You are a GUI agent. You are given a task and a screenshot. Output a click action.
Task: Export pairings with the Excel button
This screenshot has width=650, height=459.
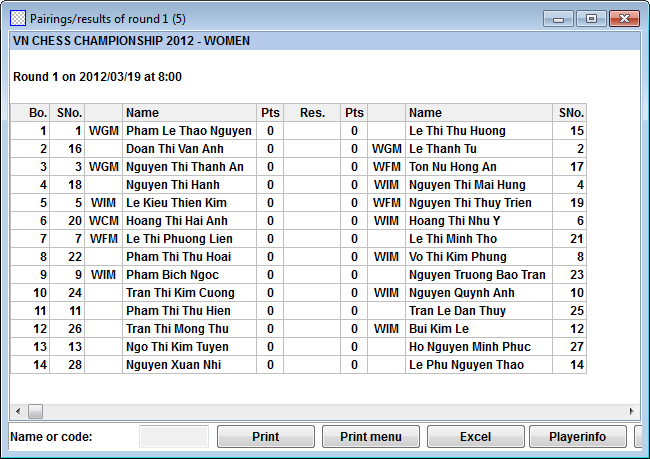475,437
